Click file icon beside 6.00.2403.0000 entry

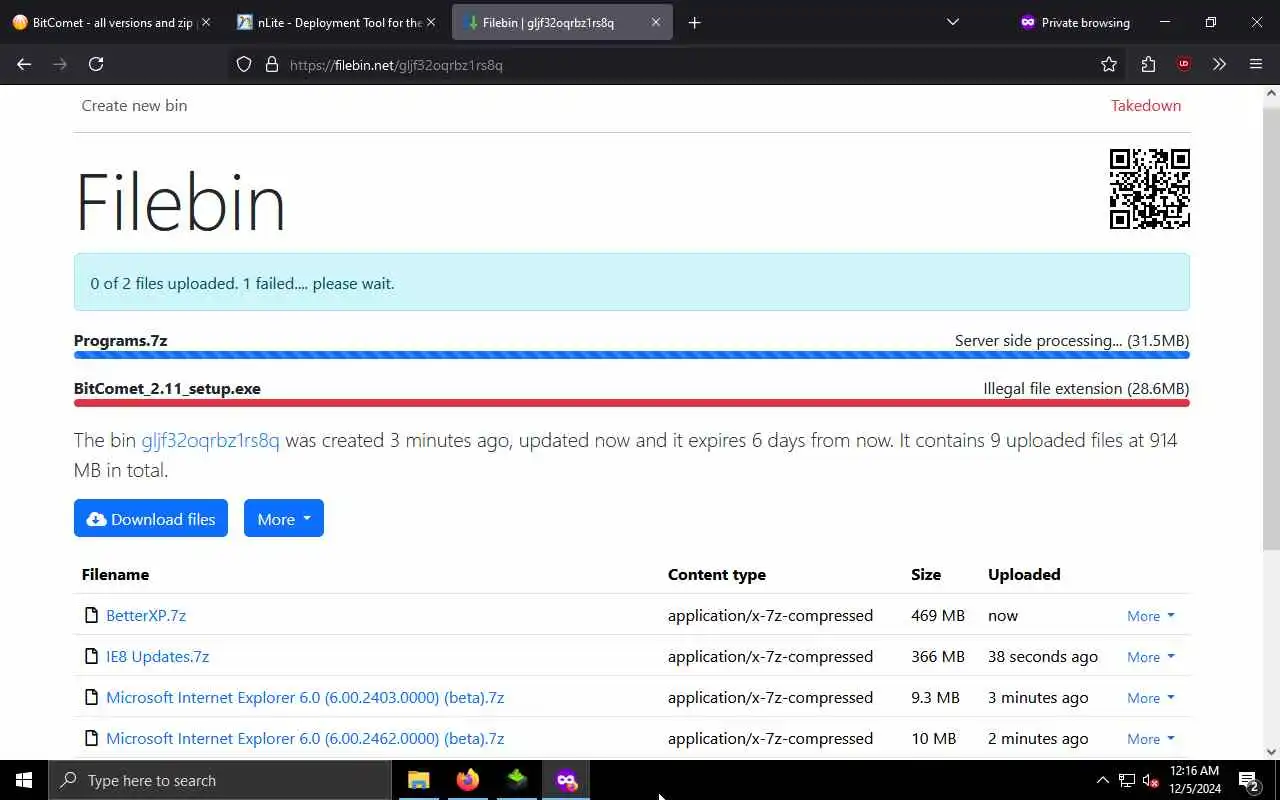click(x=92, y=697)
